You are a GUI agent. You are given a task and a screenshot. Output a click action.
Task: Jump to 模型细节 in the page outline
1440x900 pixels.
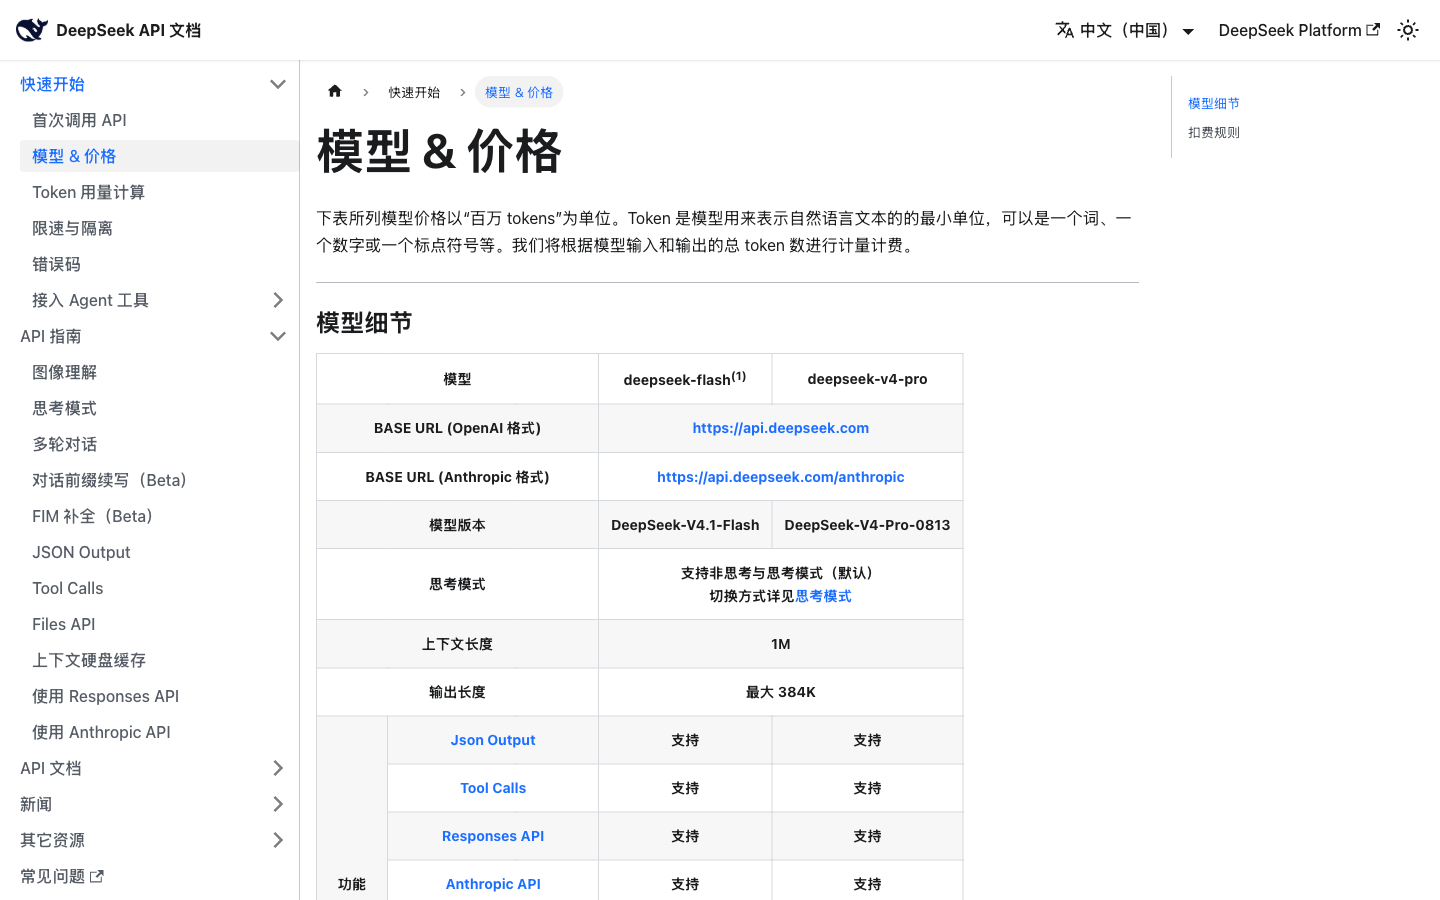(1214, 103)
